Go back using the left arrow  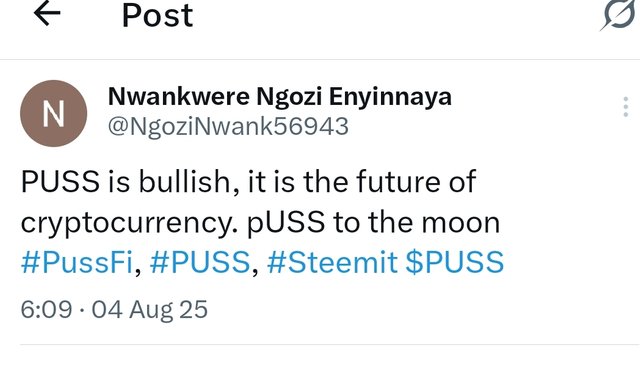[x=47, y=13]
